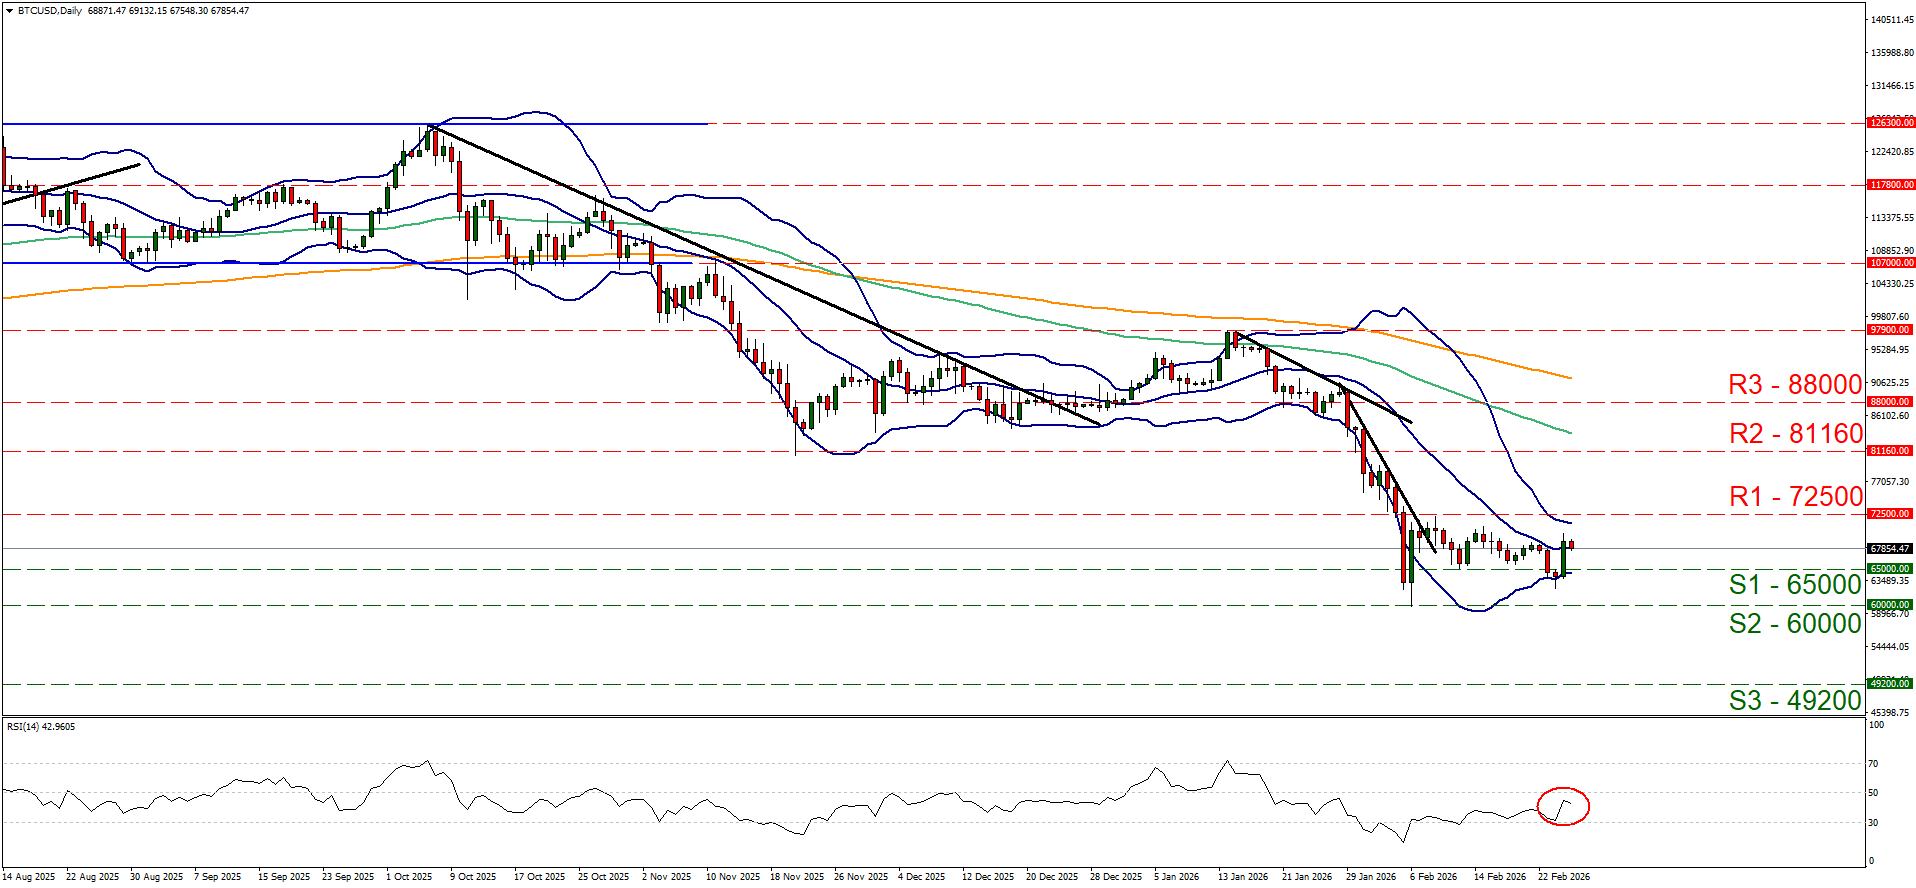Select the 22 Feb 2026 date label

(1563, 877)
